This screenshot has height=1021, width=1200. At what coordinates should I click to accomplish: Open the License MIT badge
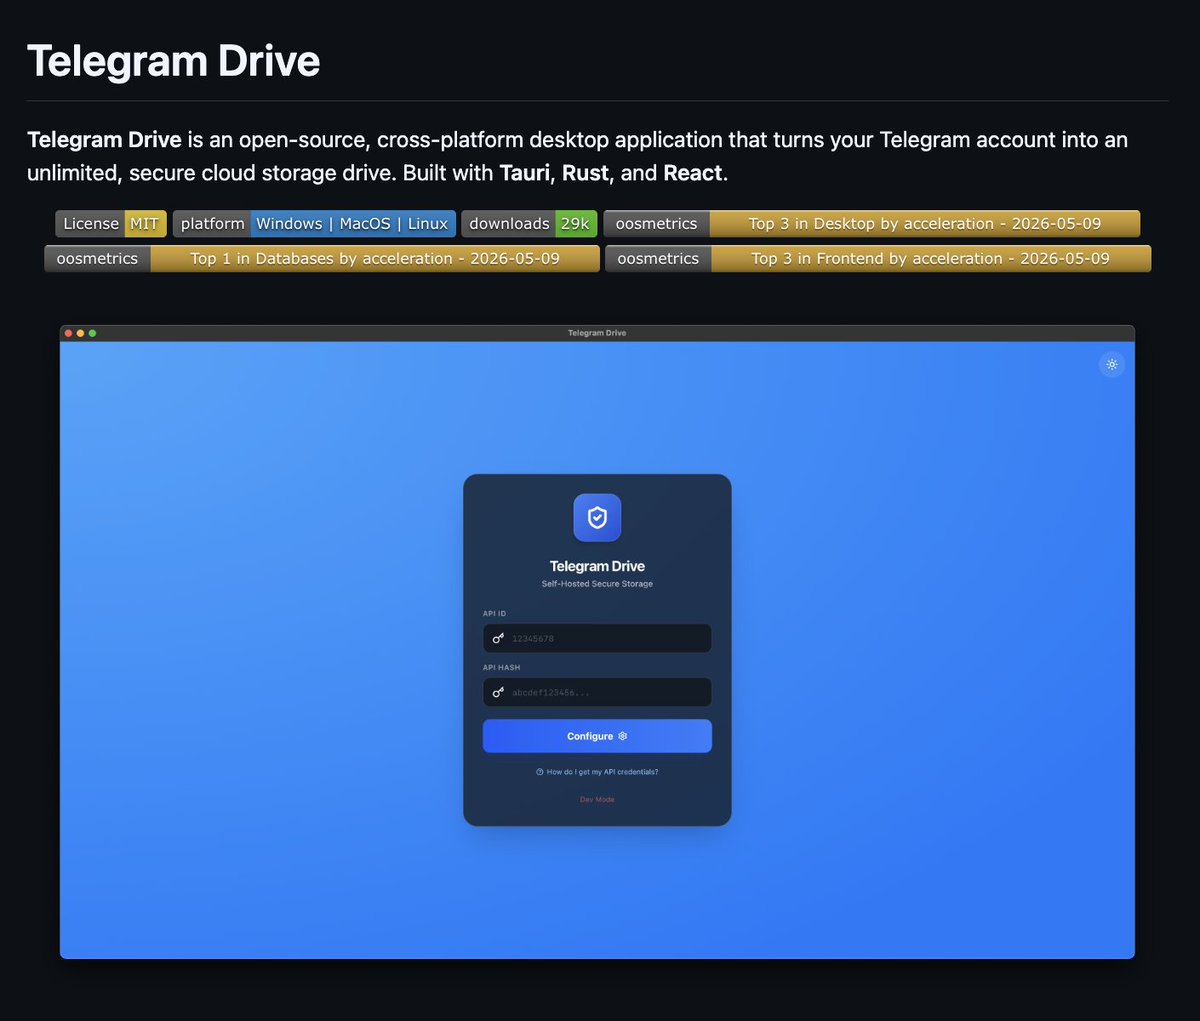[x=111, y=224]
